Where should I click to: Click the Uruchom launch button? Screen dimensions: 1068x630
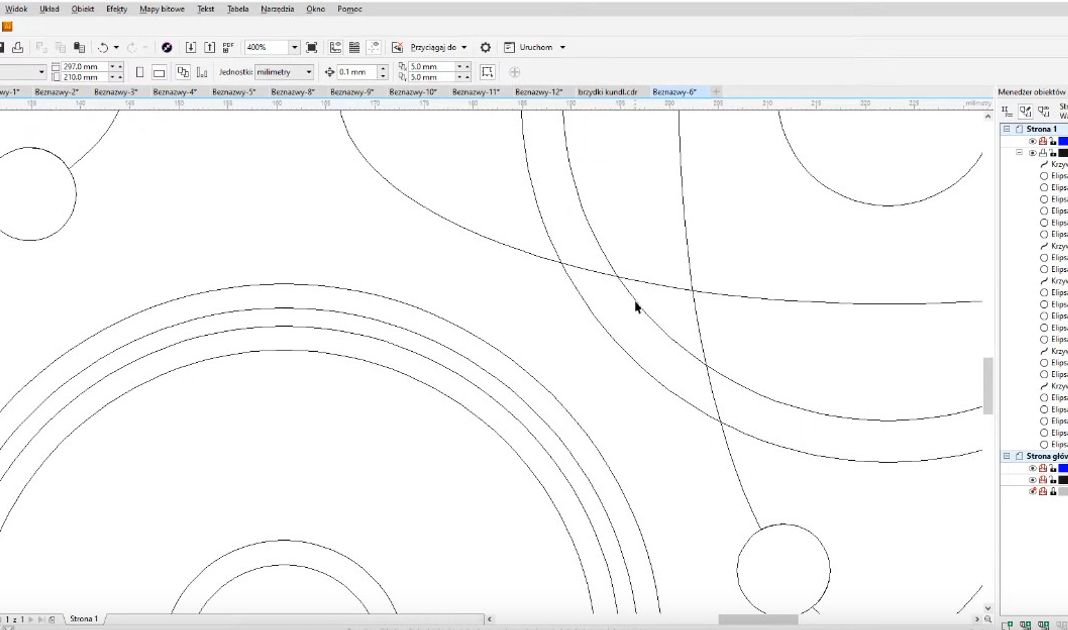click(535, 47)
